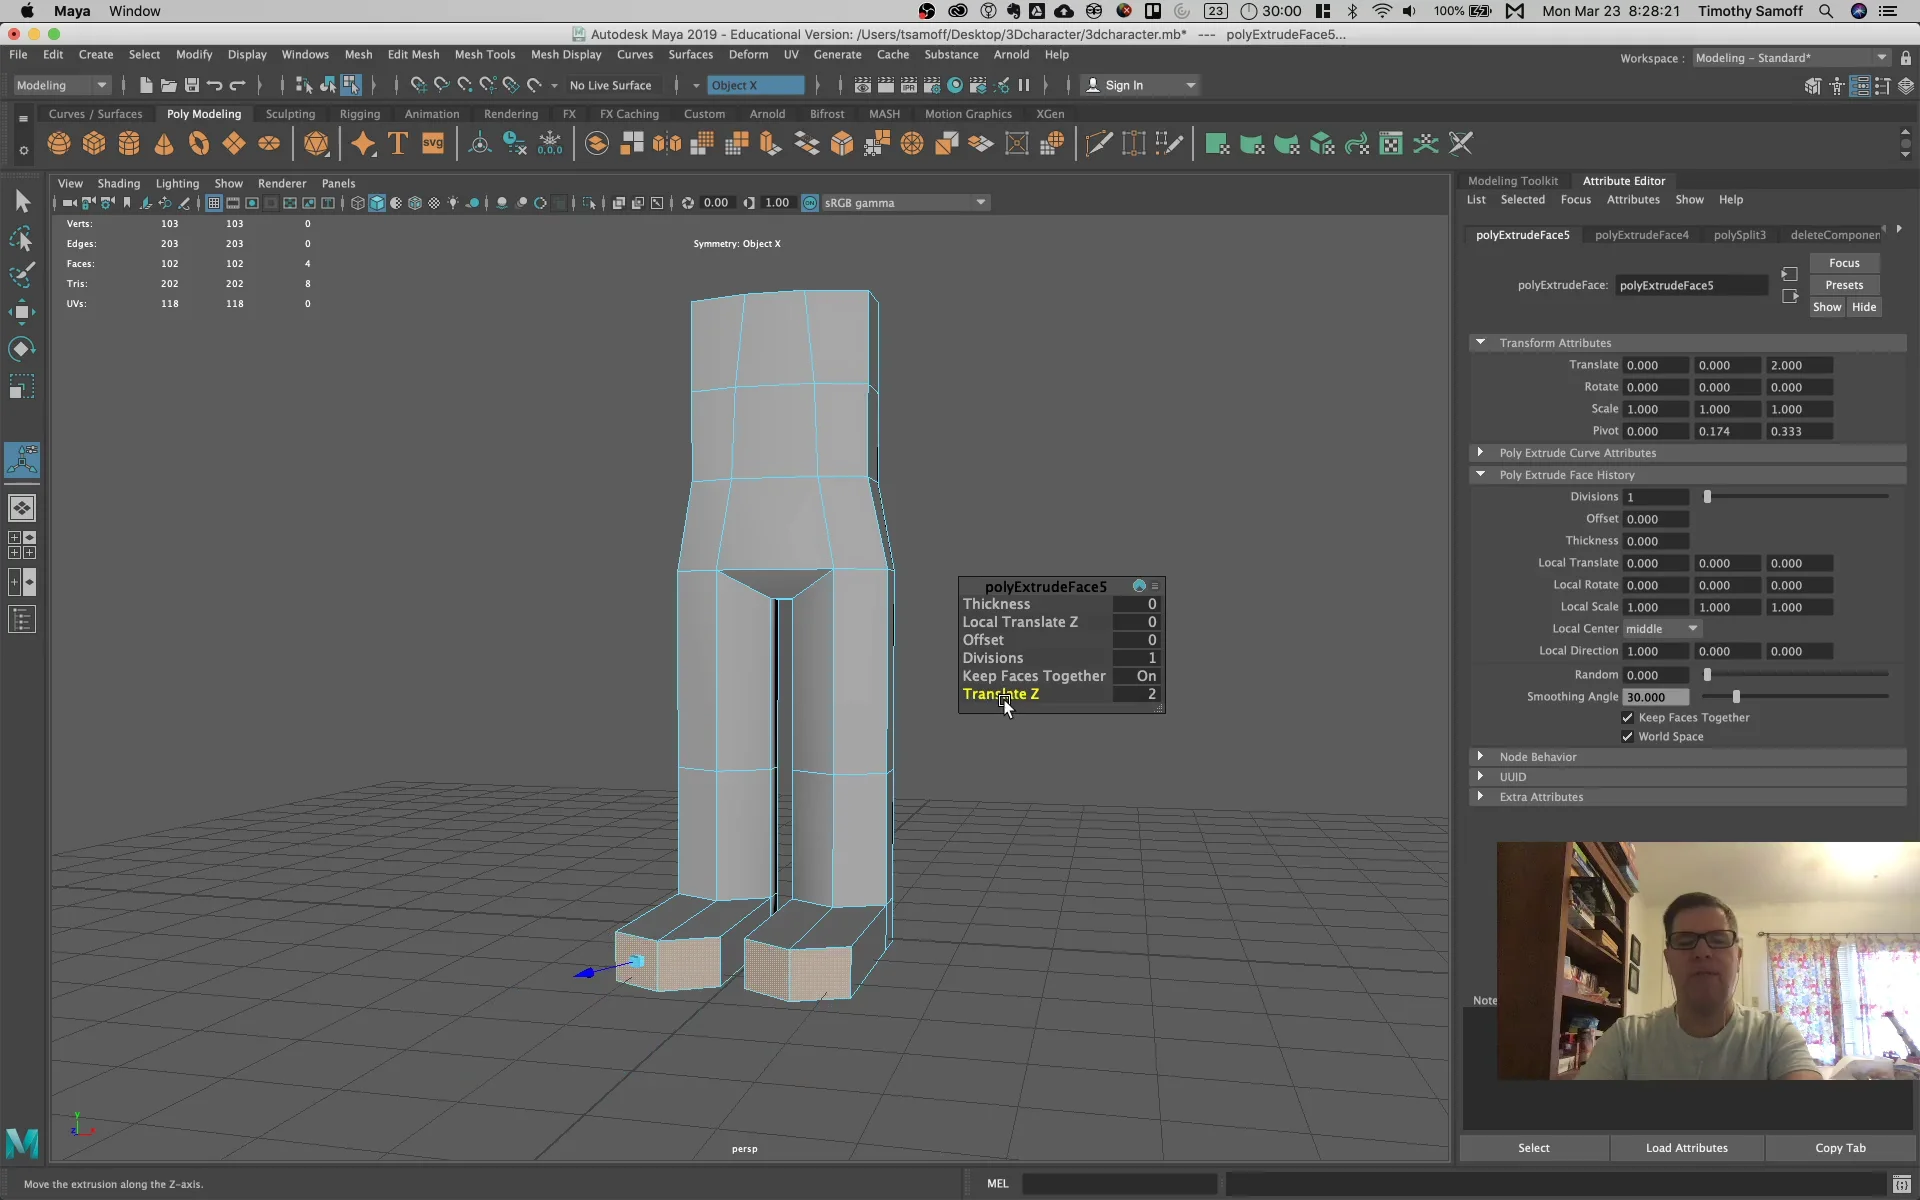Create a polygon cube from the shelf
The width and height of the screenshot is (1920, 1200).
(94, 144)
